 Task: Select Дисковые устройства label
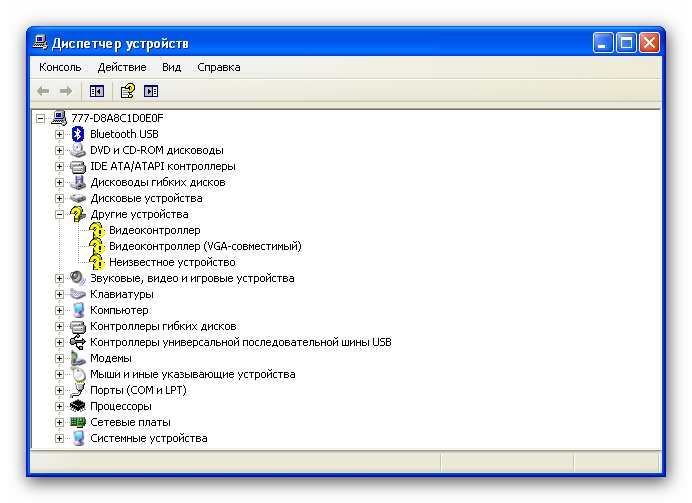pos(146,198)
